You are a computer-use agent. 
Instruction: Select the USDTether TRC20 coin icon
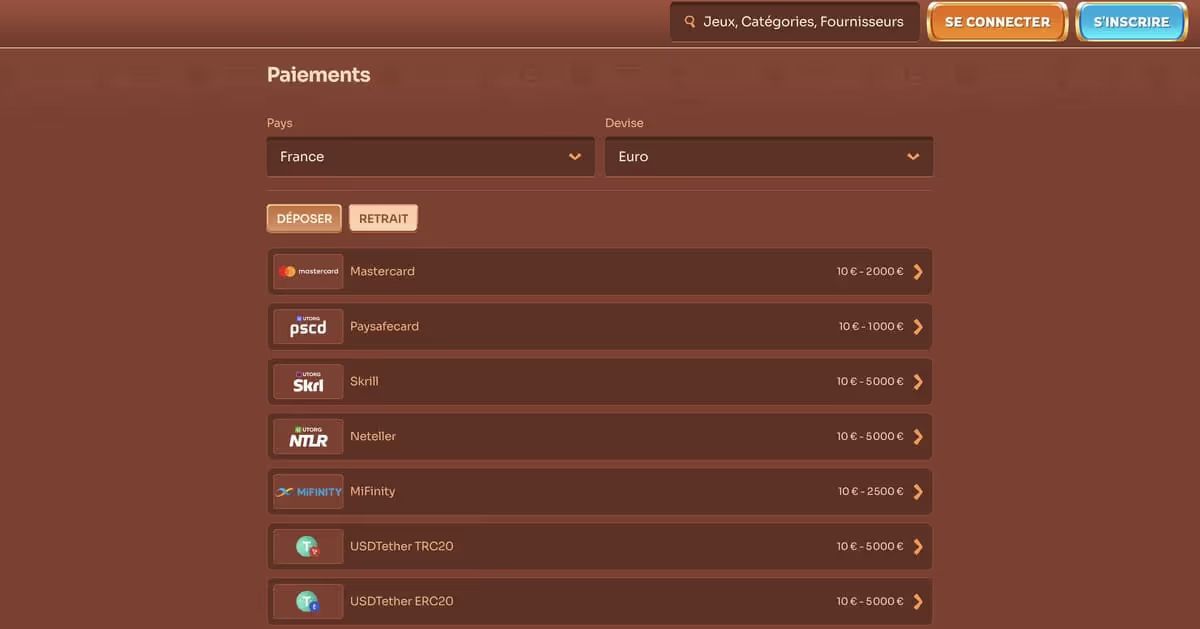coord(307,546)
